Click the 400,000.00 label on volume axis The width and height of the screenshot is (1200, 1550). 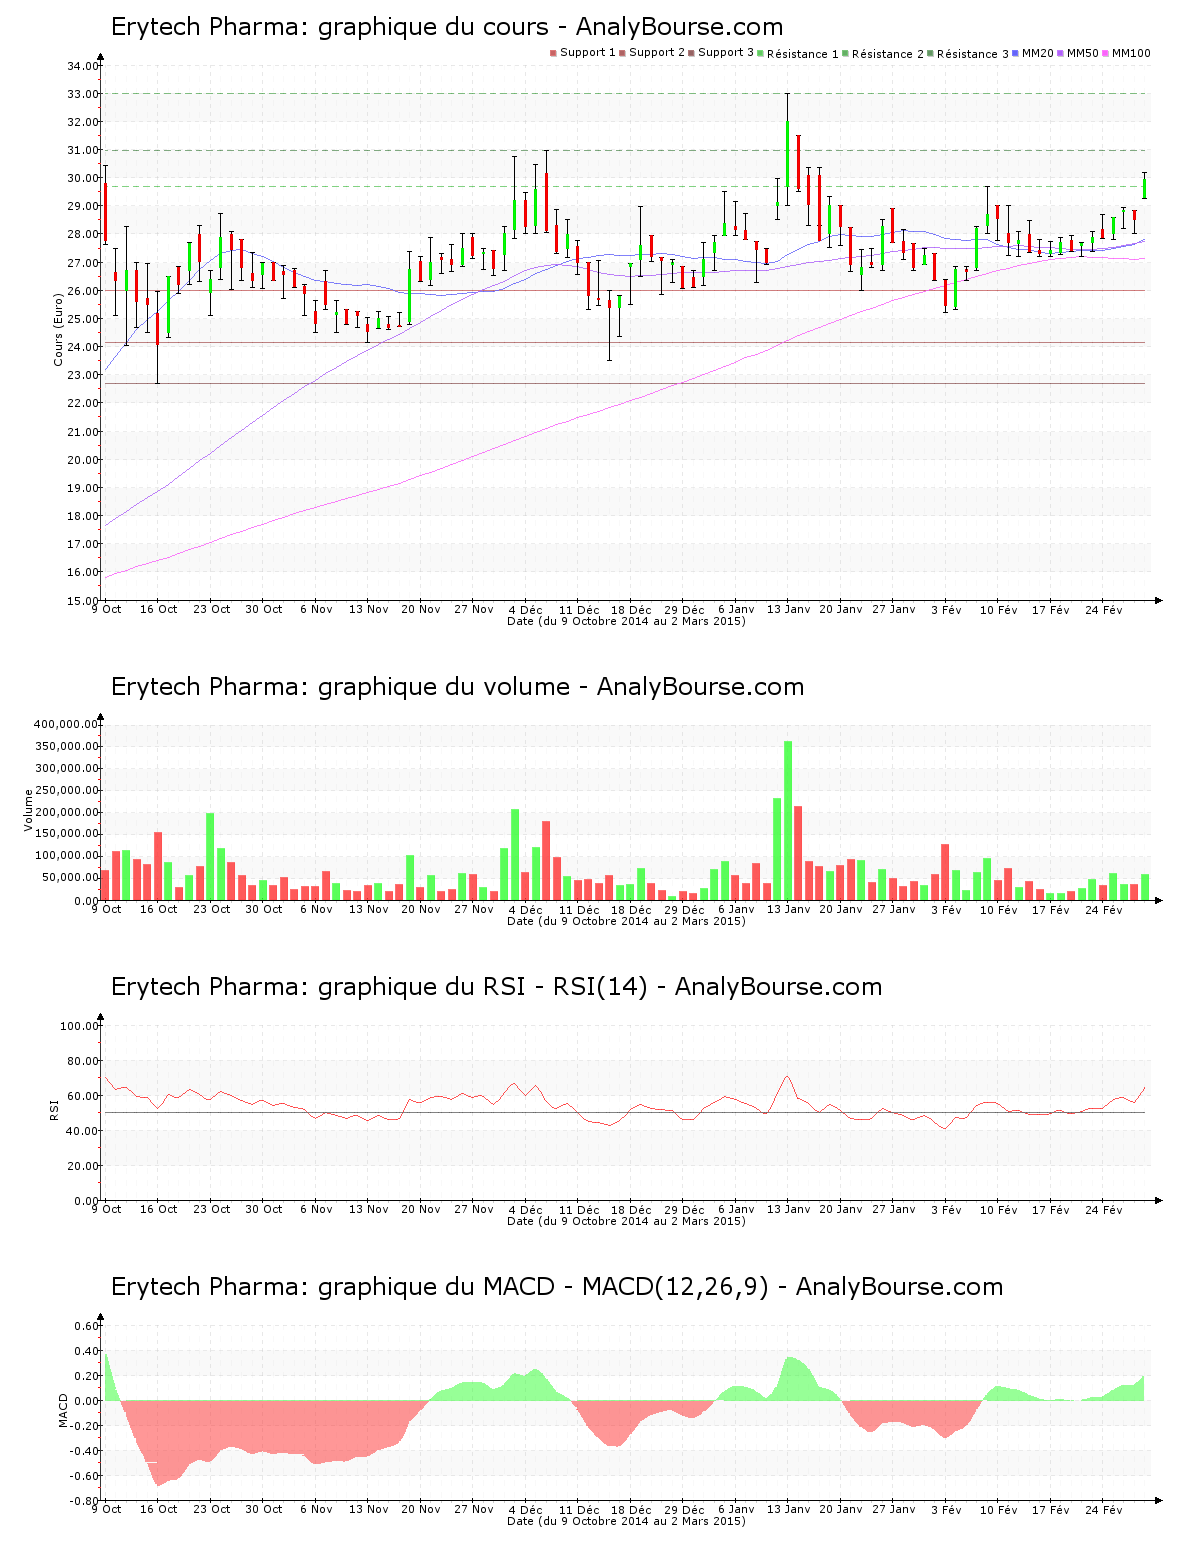pos(66,724)
